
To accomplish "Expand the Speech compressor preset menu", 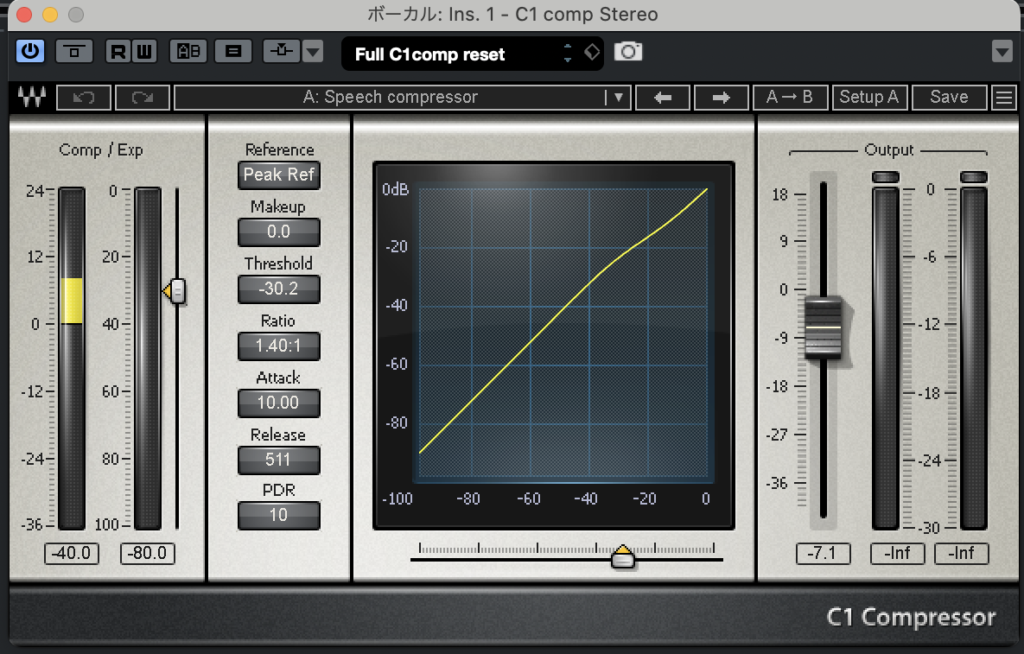I will 617,97.
